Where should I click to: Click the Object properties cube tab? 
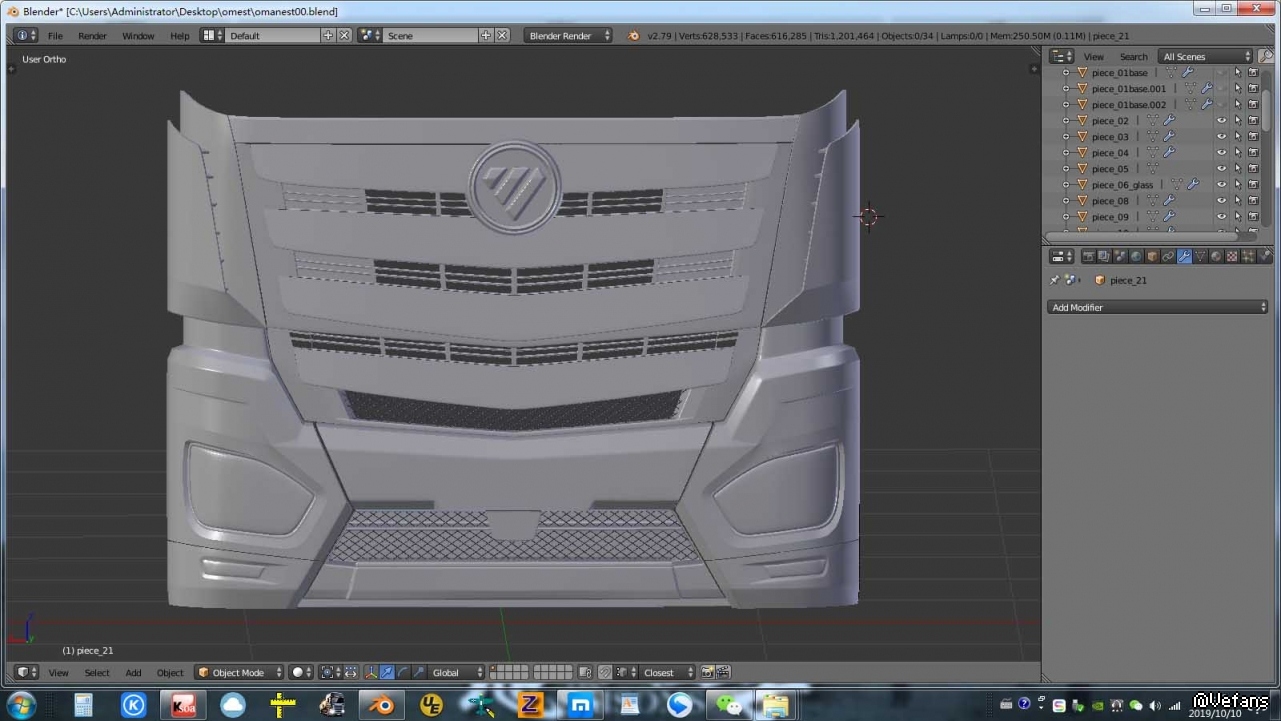click(1152, 257)
